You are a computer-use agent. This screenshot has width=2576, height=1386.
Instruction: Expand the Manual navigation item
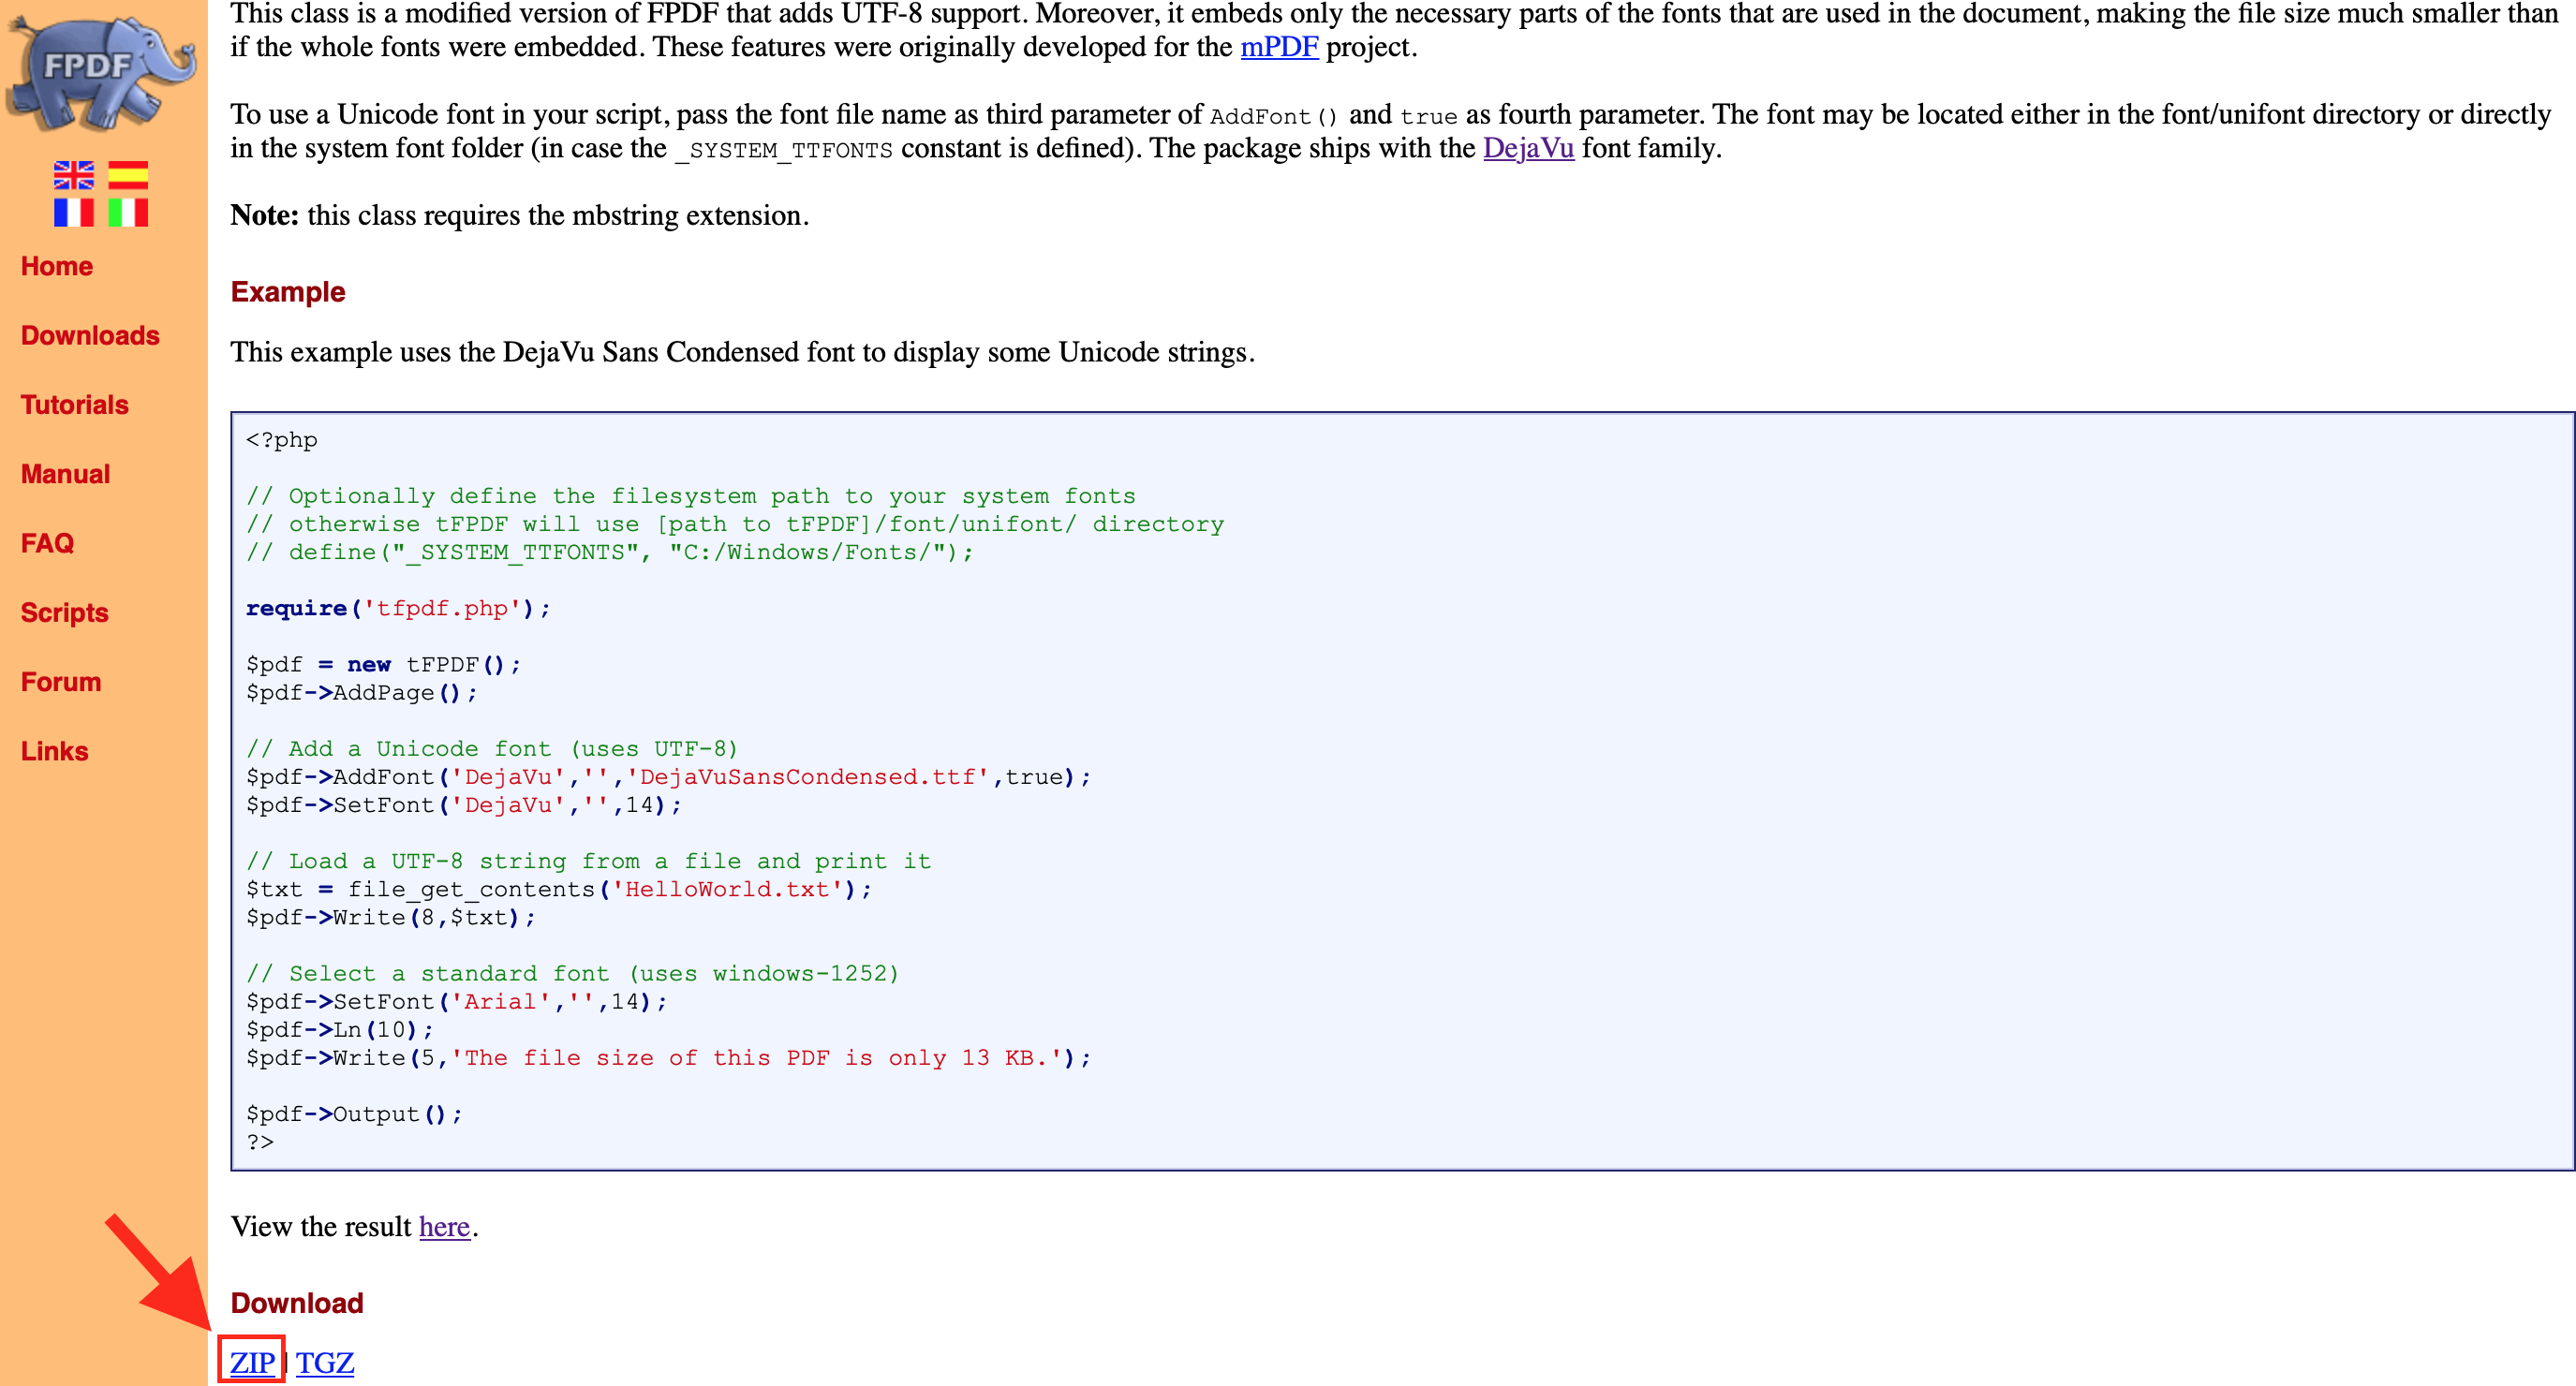[63, 475]
